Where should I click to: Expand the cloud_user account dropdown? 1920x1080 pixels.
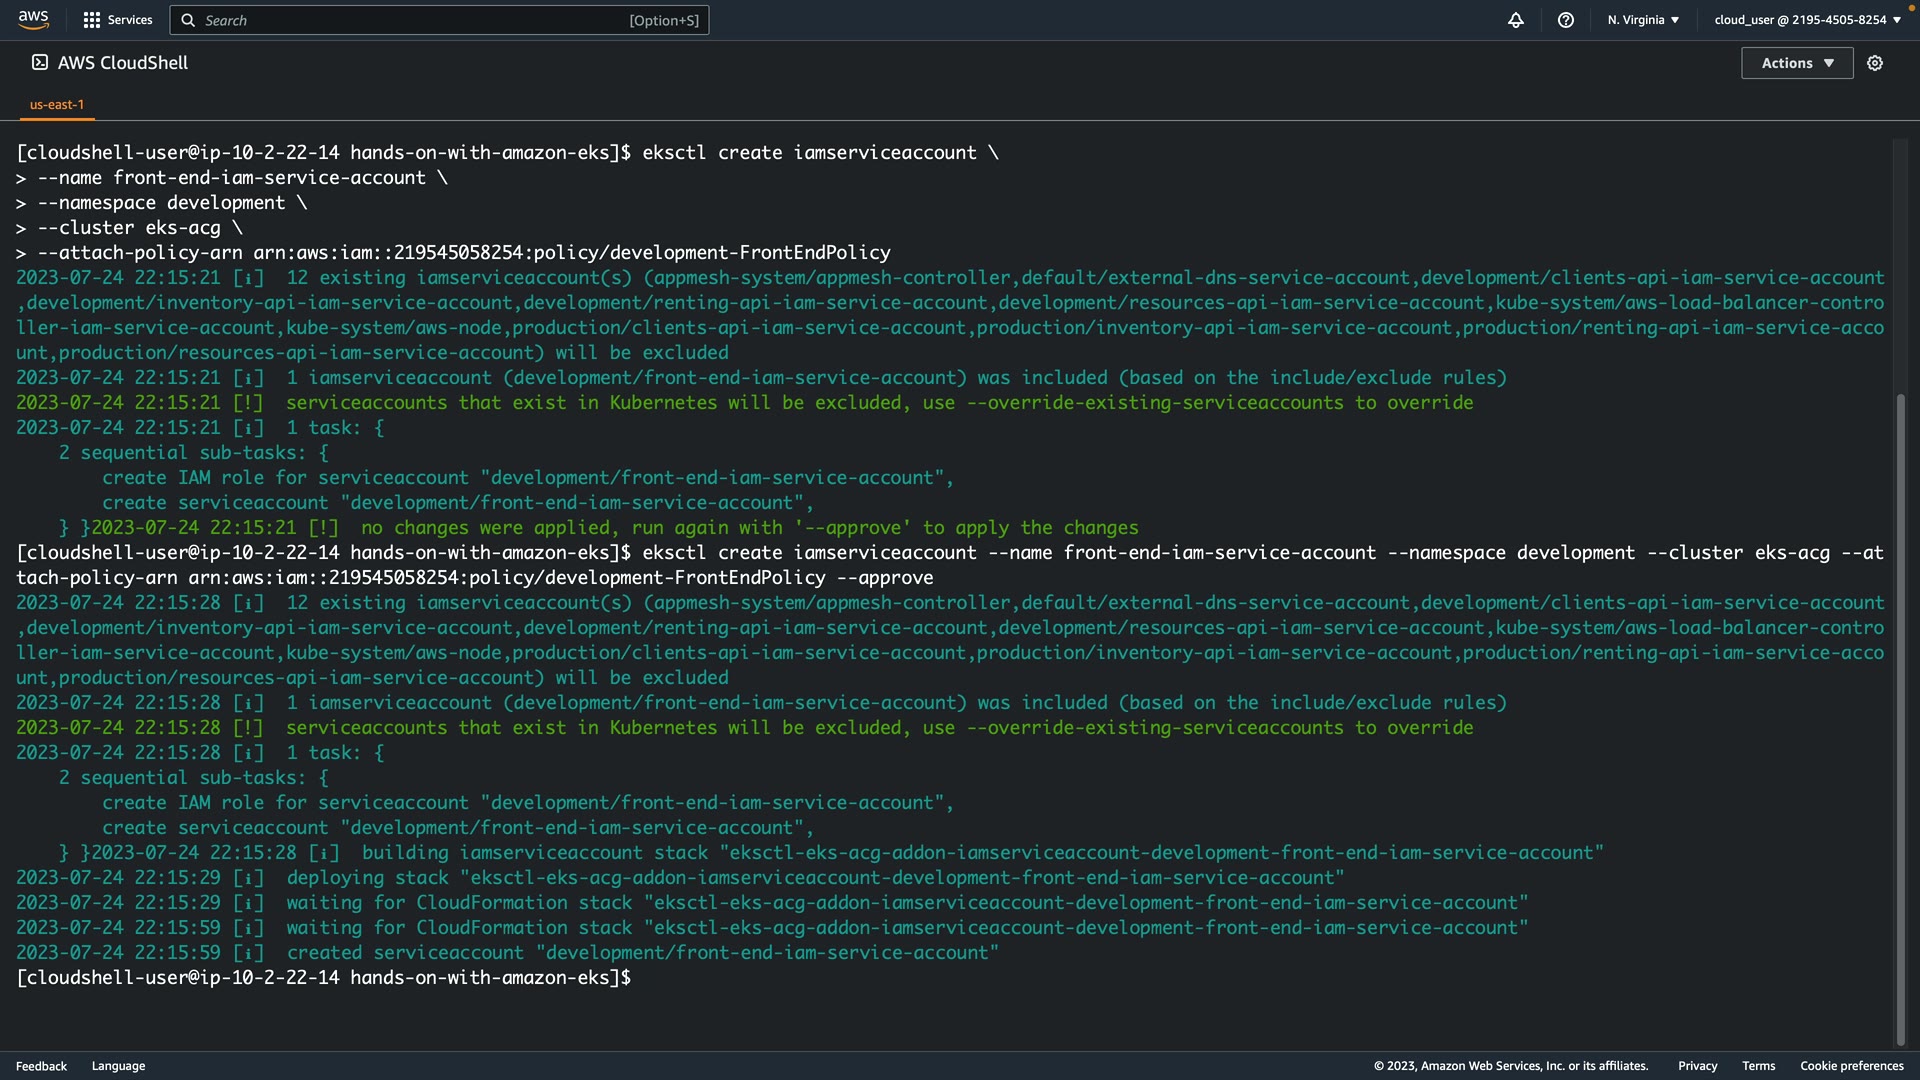pyautogui.click(x=1807, y=20)
